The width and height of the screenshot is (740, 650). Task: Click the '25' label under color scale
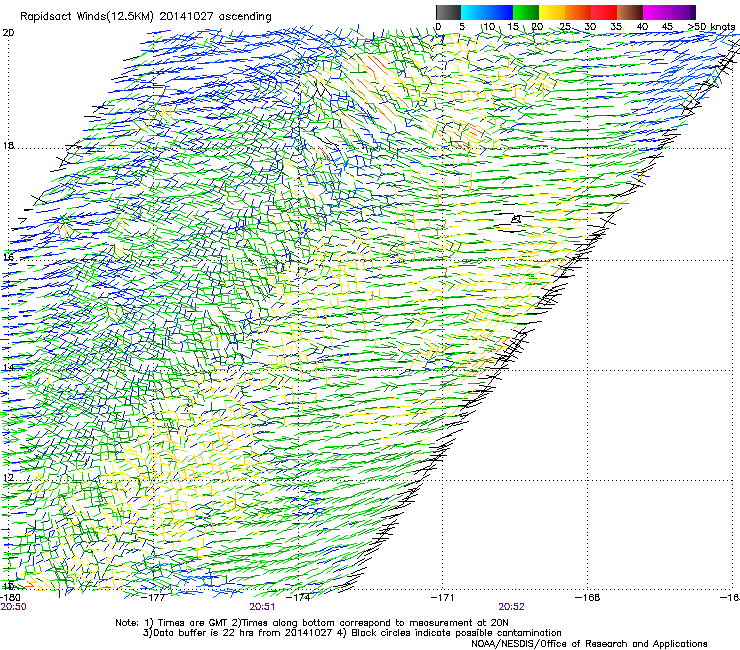(x=565, y=27)
